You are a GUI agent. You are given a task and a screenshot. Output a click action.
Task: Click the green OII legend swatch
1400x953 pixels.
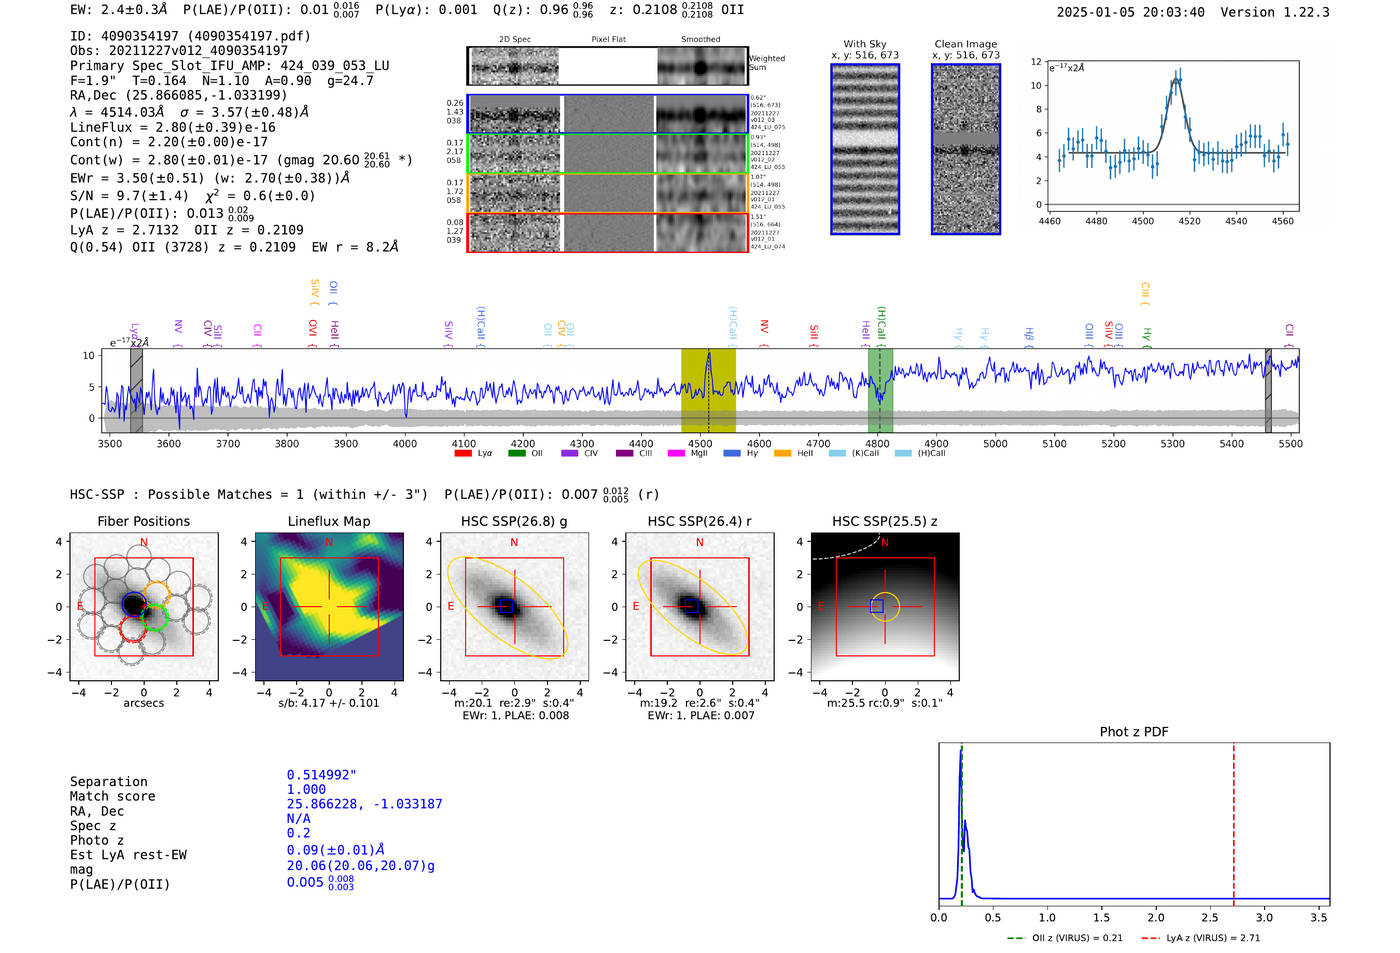pyautogui.click(x=517, y=454)
